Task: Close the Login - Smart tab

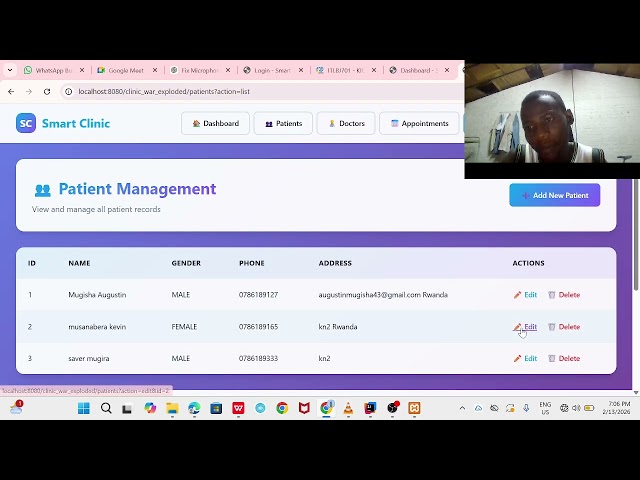Action: 301,70
